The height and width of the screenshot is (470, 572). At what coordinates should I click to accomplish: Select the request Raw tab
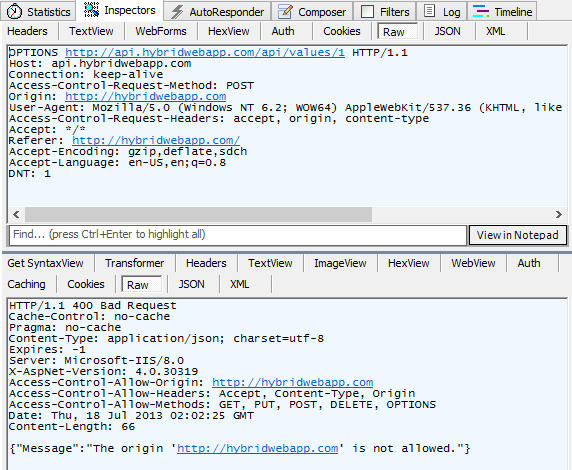(397, 32)
